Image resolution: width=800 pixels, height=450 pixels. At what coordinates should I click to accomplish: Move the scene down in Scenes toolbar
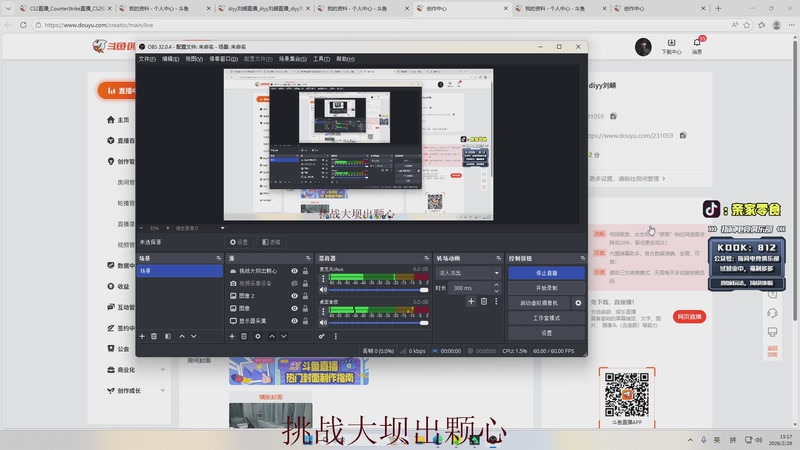(193, 336)
